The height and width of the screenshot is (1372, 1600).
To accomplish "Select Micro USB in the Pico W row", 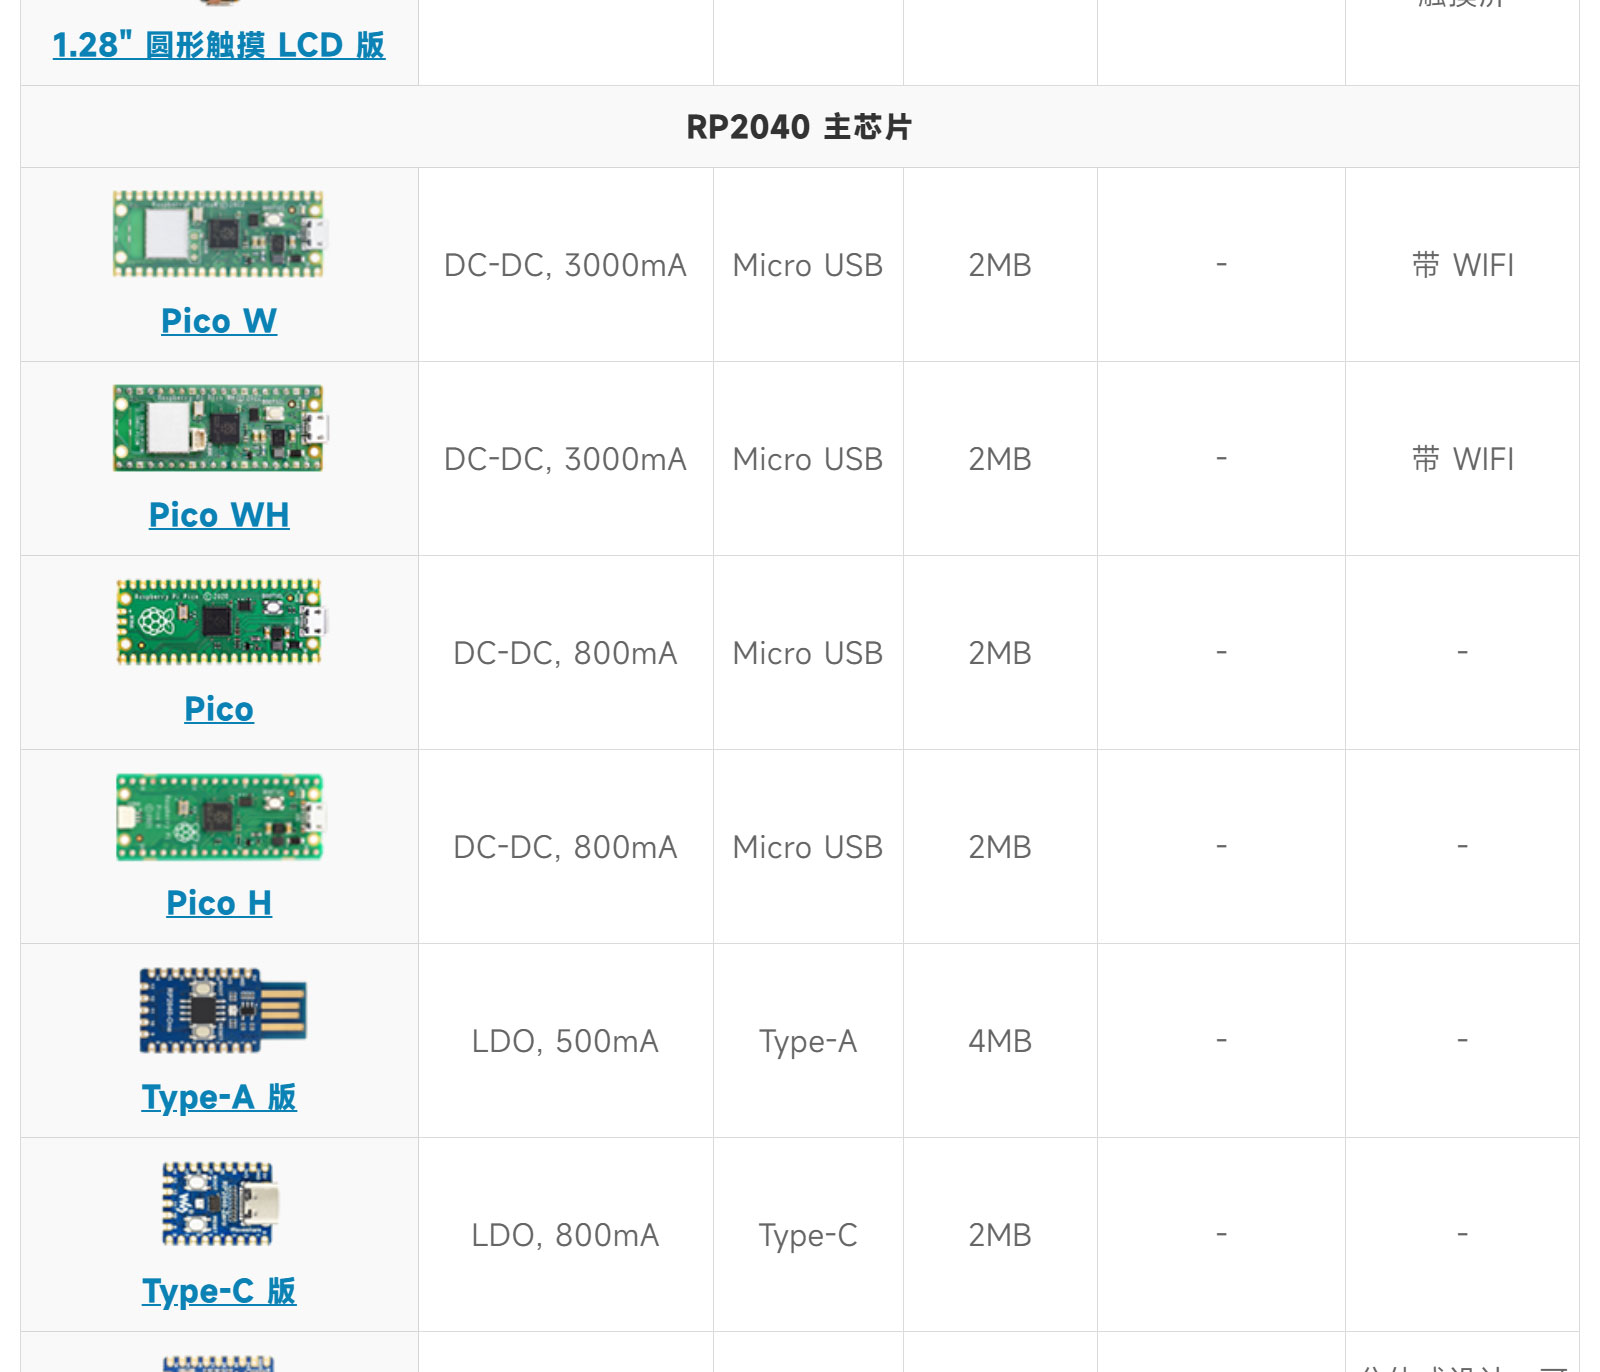I will click(808, 265).
